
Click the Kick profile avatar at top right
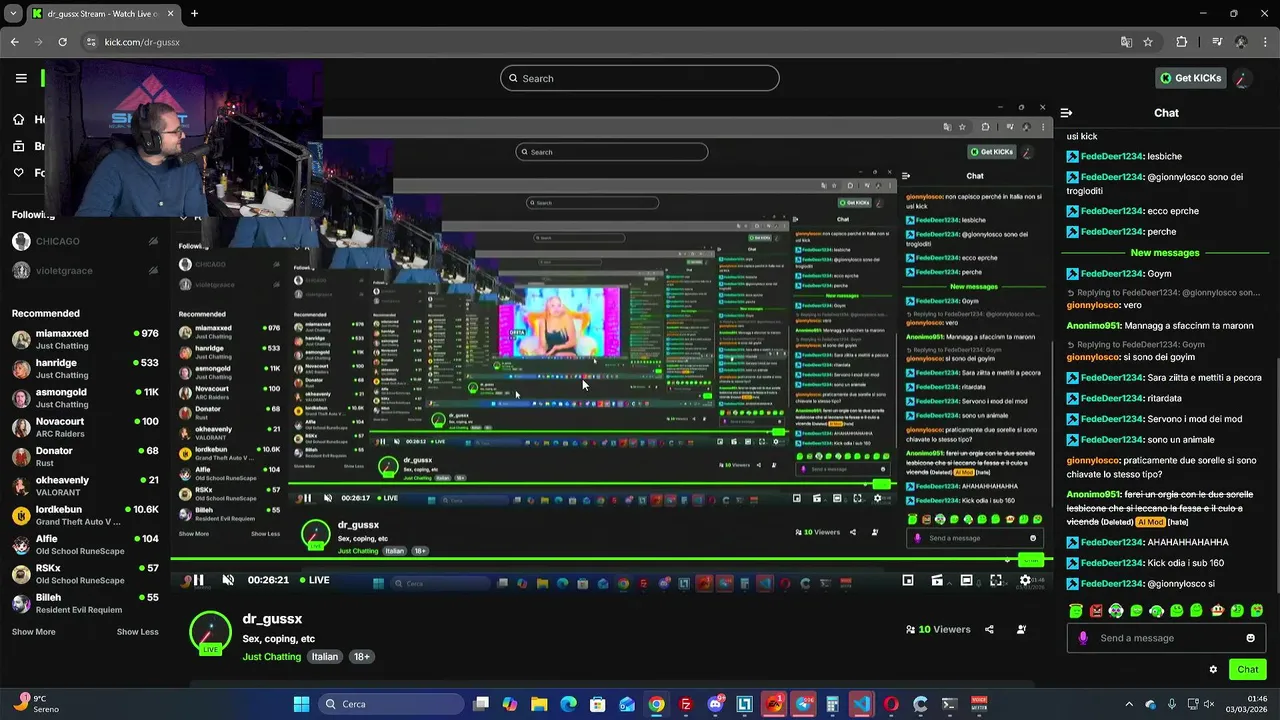tap(1241, 78)
